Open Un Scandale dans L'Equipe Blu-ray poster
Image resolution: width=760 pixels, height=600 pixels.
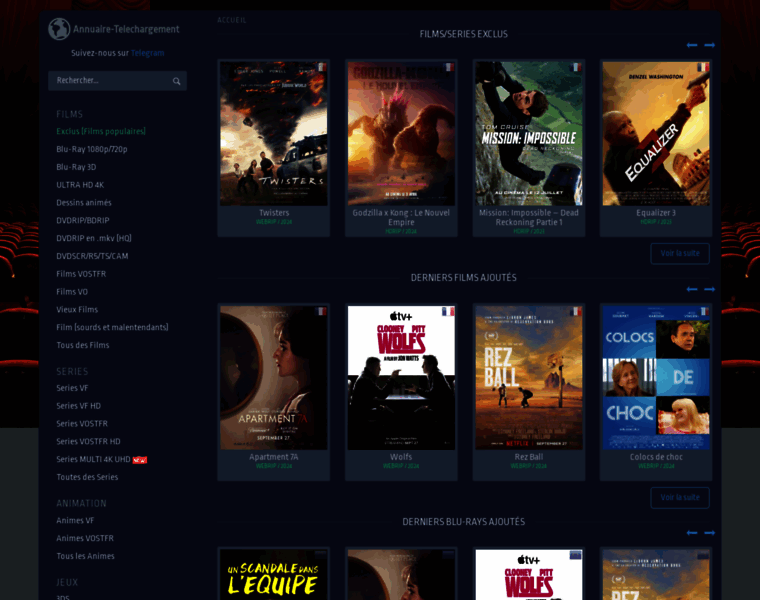pos(274,575)
